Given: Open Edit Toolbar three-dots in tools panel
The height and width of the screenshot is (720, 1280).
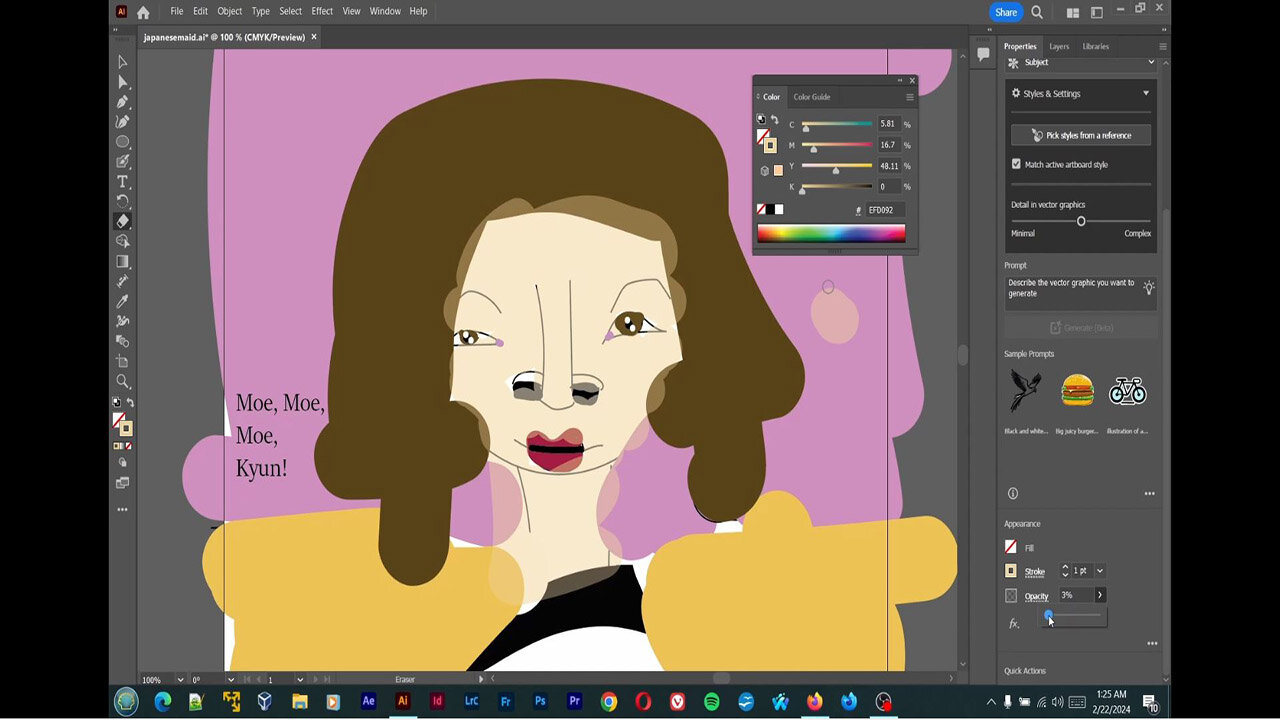Looking at the screenshot, I should click(123, 510).
